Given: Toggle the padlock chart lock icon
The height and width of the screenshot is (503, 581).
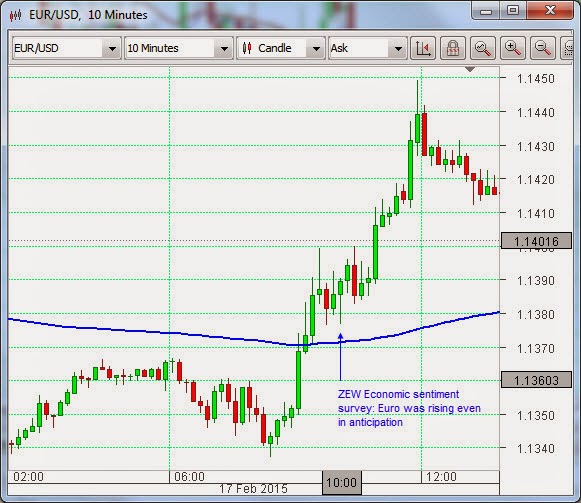Looking at the screenshot, I should tap(453, 48).
